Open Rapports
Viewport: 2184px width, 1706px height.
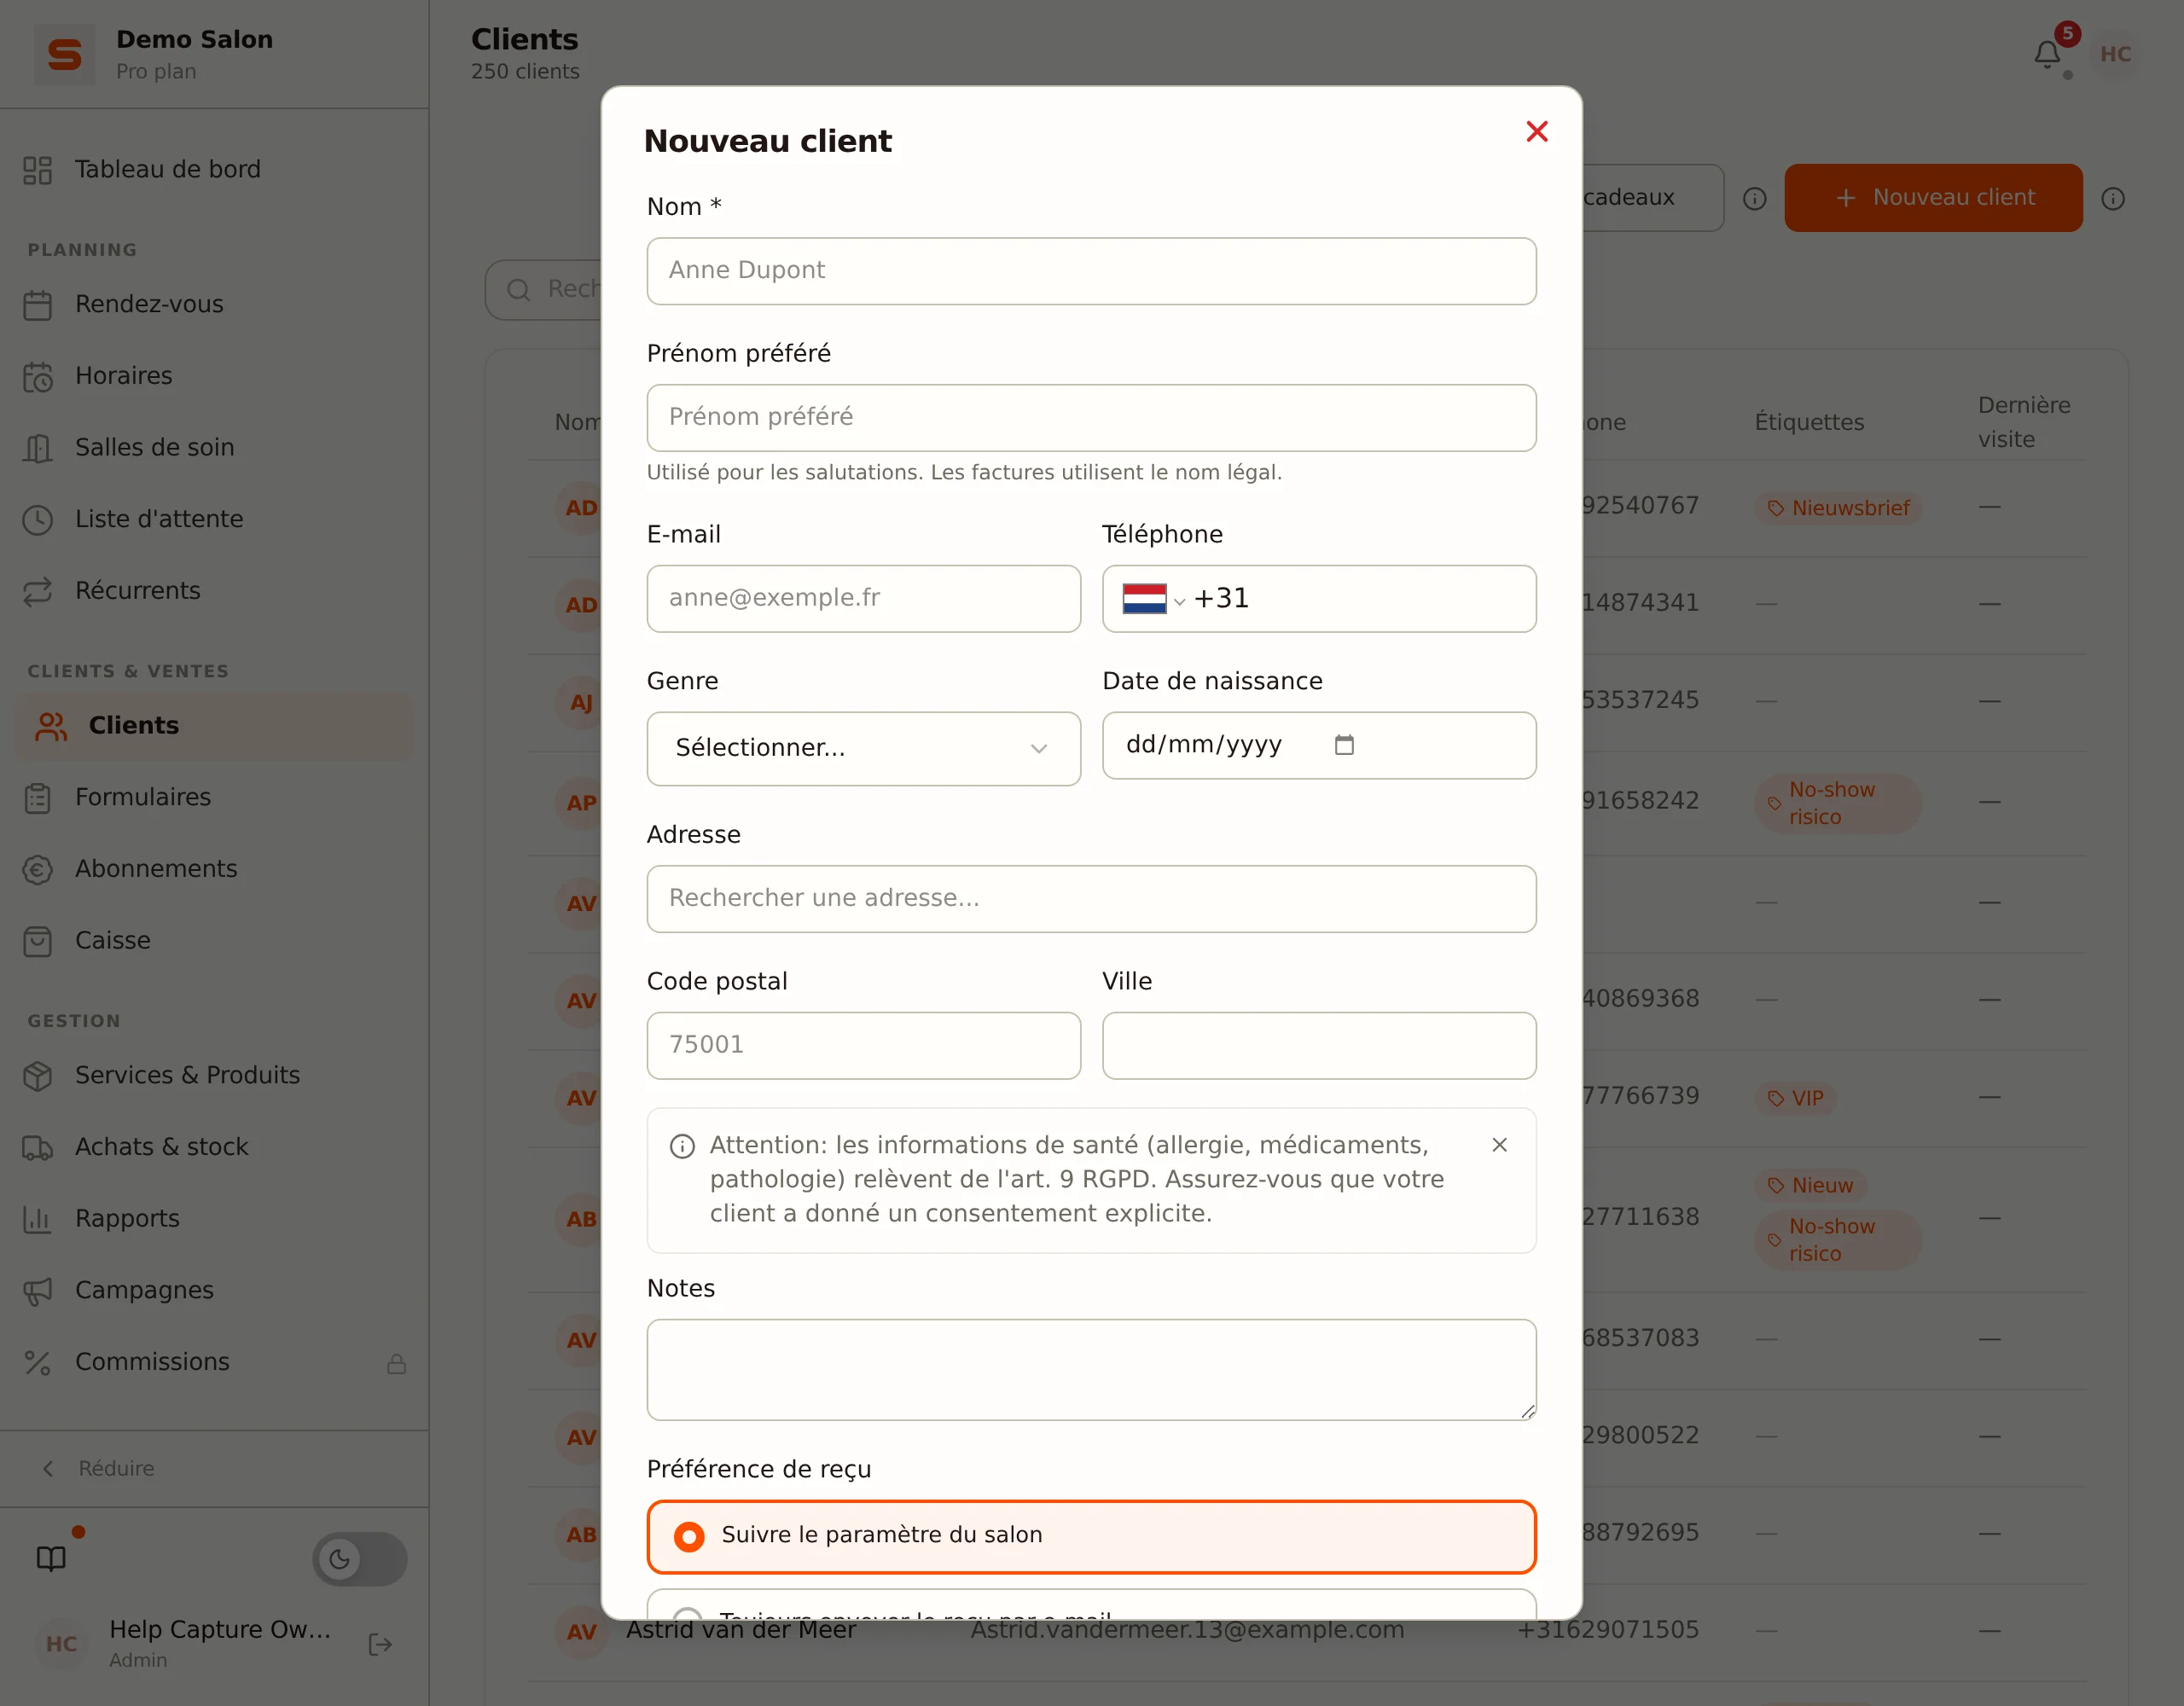(214, 1218)
